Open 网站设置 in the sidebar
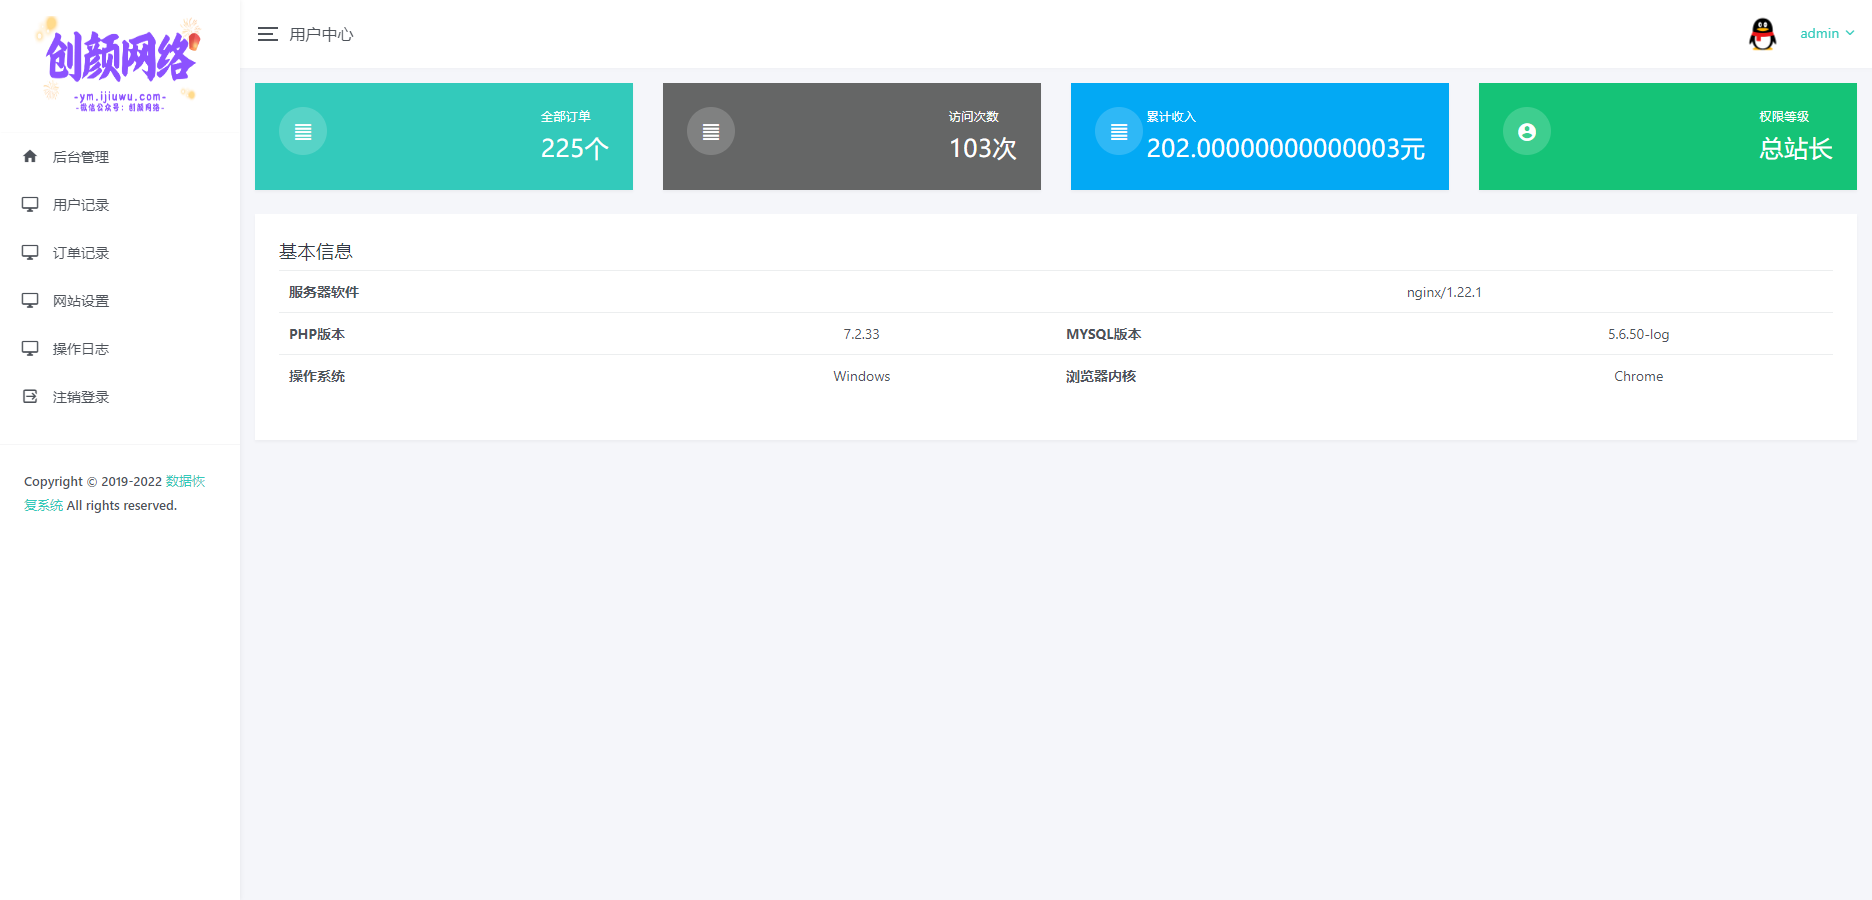Viewport: 1872px width, 900px height. [81, 301]
